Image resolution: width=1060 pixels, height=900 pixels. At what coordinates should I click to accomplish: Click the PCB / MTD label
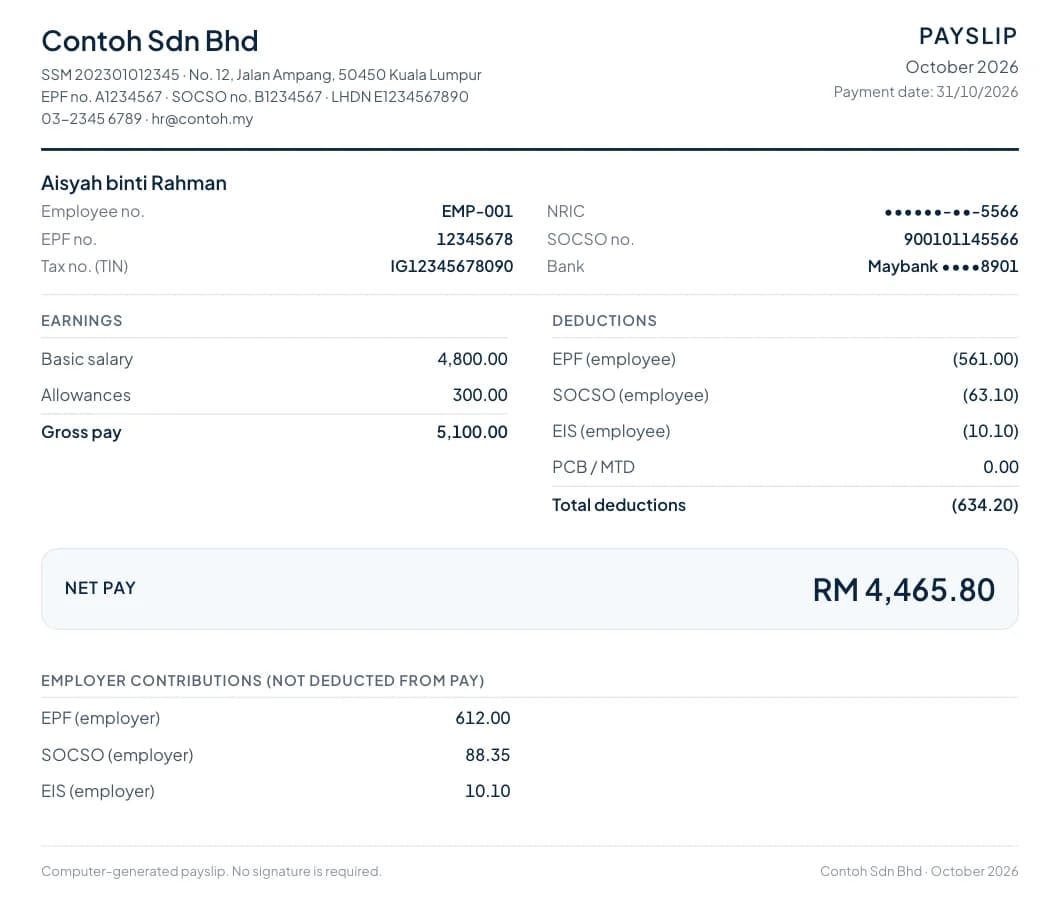coord(594,467)
